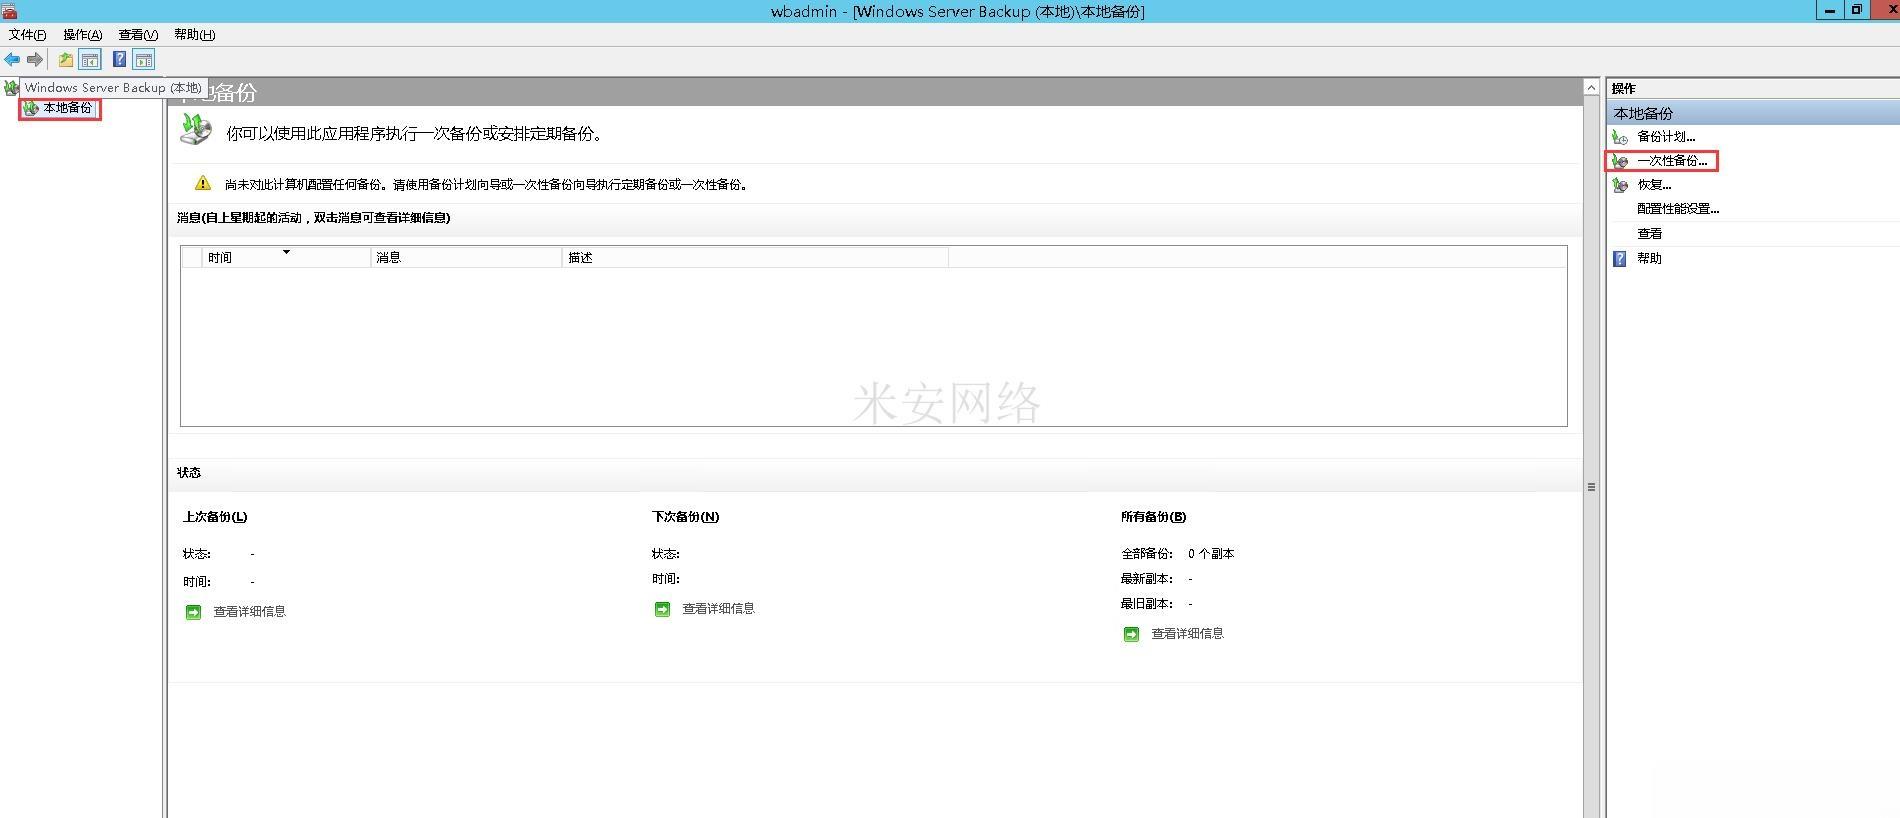This screenshot has width=1900, height=818.
Task: Select the Windows Server Backup root node icon
Action: pos(11,88)
